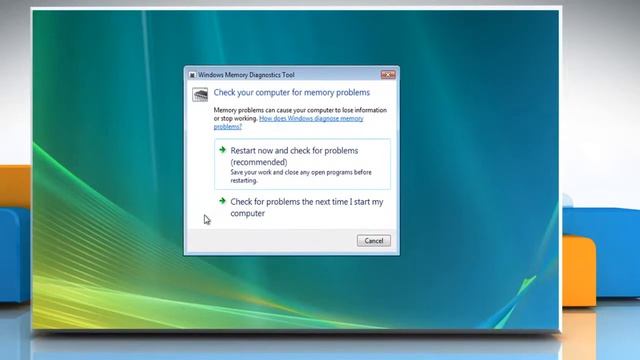The width and height of the screenshot is (640, 360).
Task: Select Check for problems next time I start
Action: tap(302, 207)
